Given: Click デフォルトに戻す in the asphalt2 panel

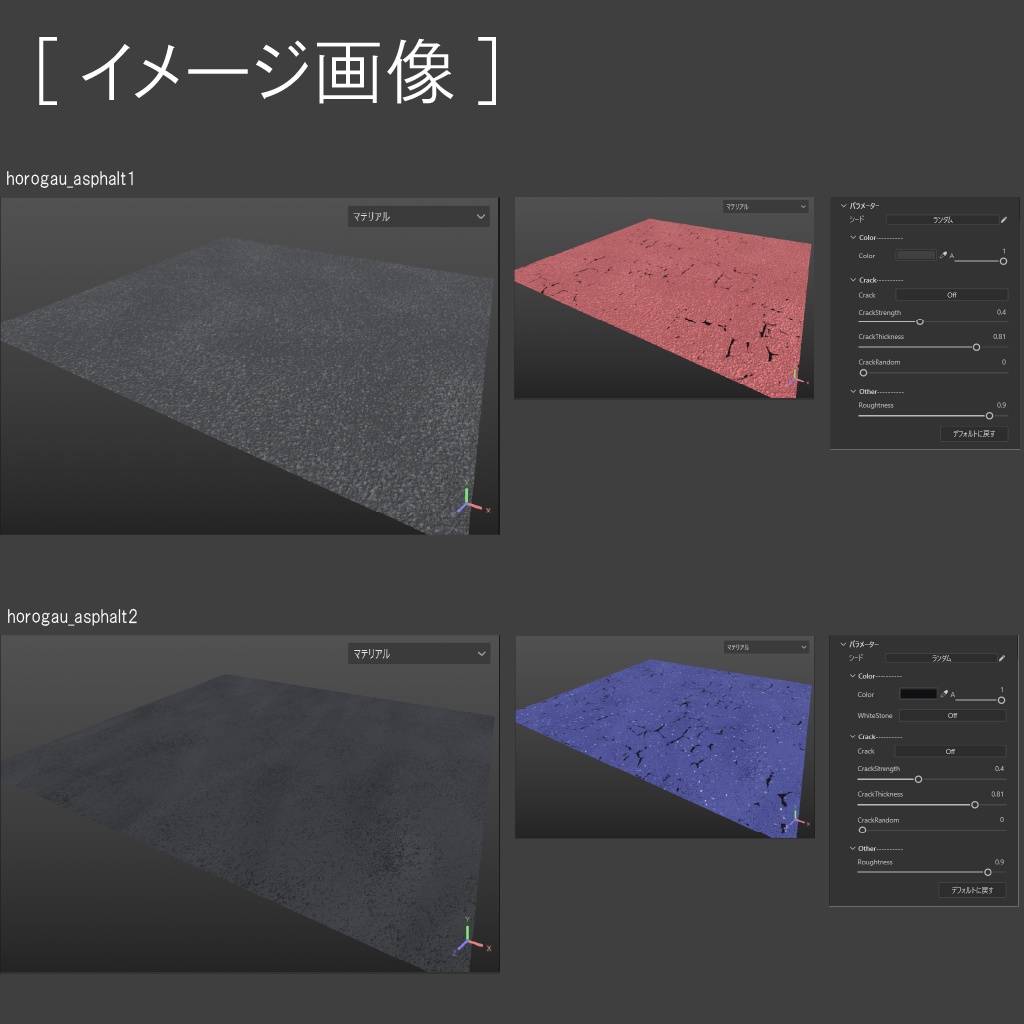Looking at the screenshot, I should [x=973, y=890].
